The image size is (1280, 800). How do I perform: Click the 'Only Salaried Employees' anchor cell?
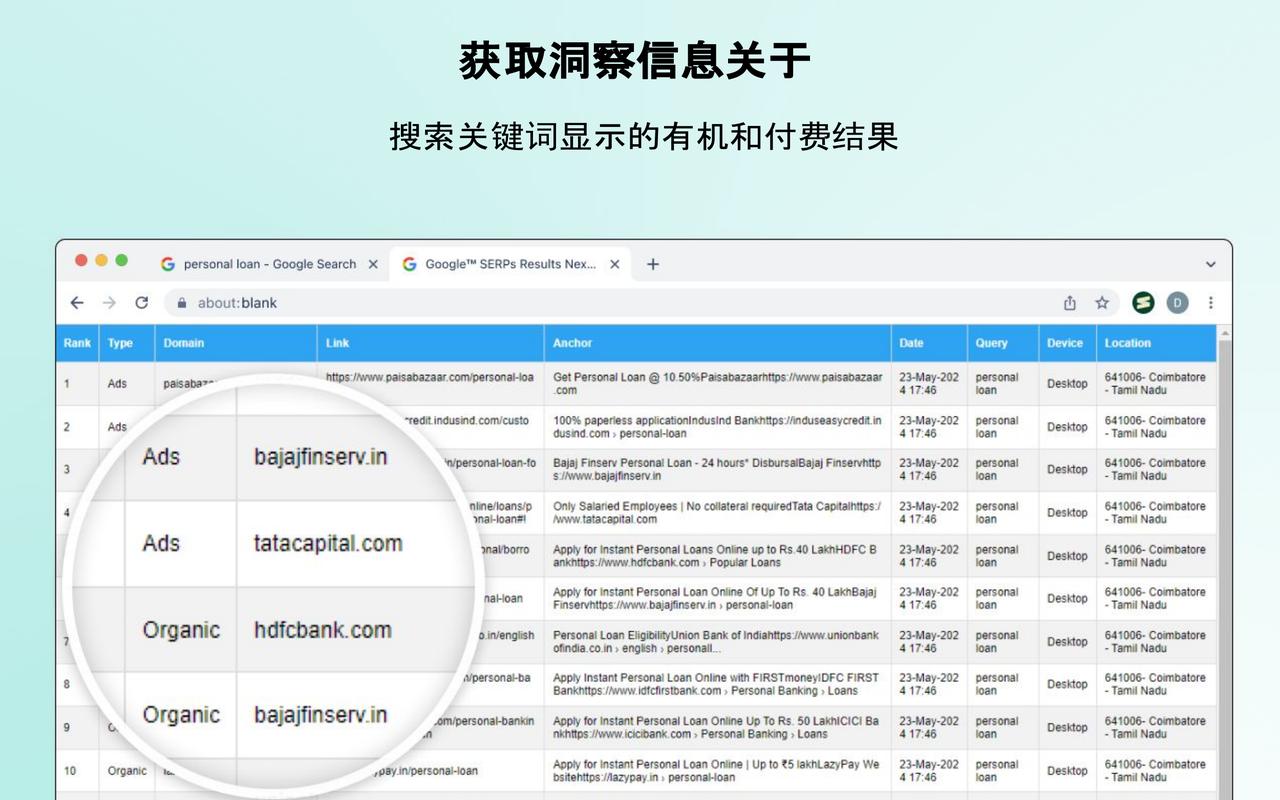[718, 512]
